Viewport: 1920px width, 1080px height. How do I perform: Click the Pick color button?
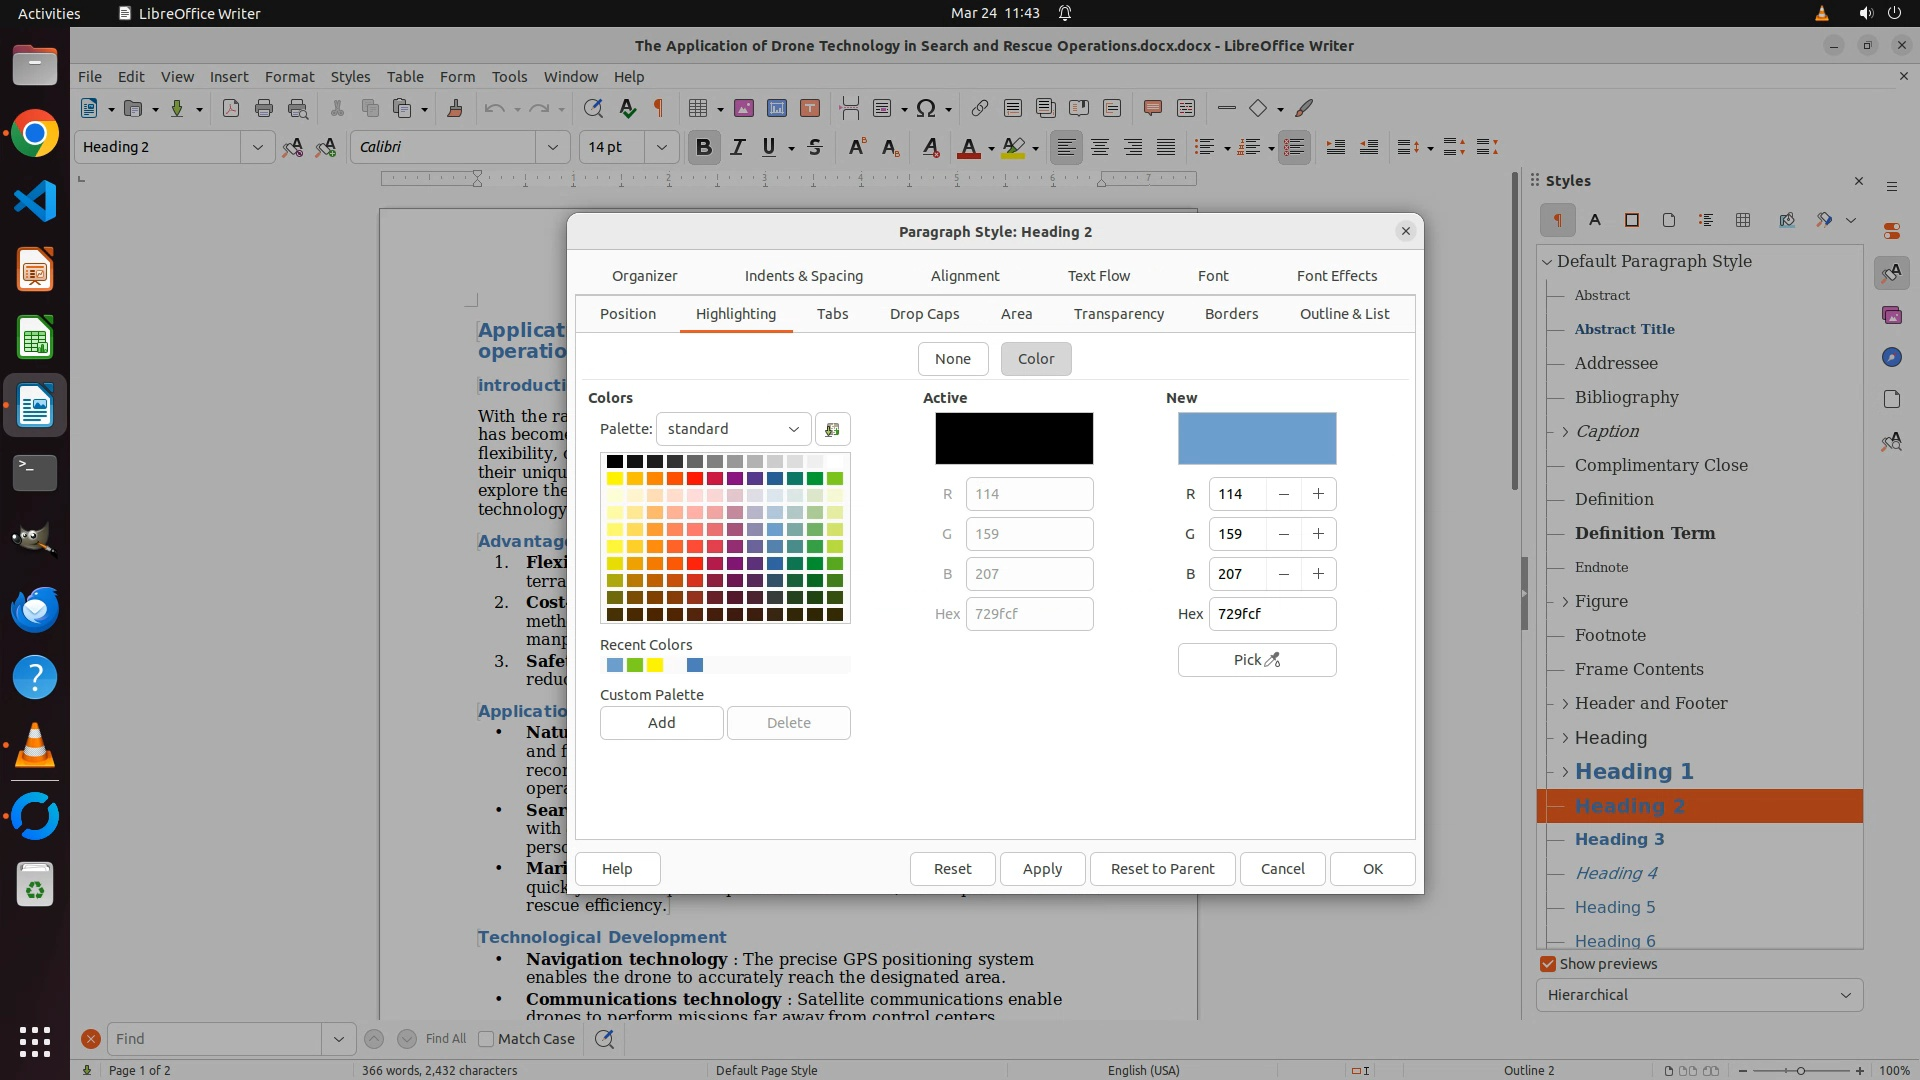point(1256,660)
